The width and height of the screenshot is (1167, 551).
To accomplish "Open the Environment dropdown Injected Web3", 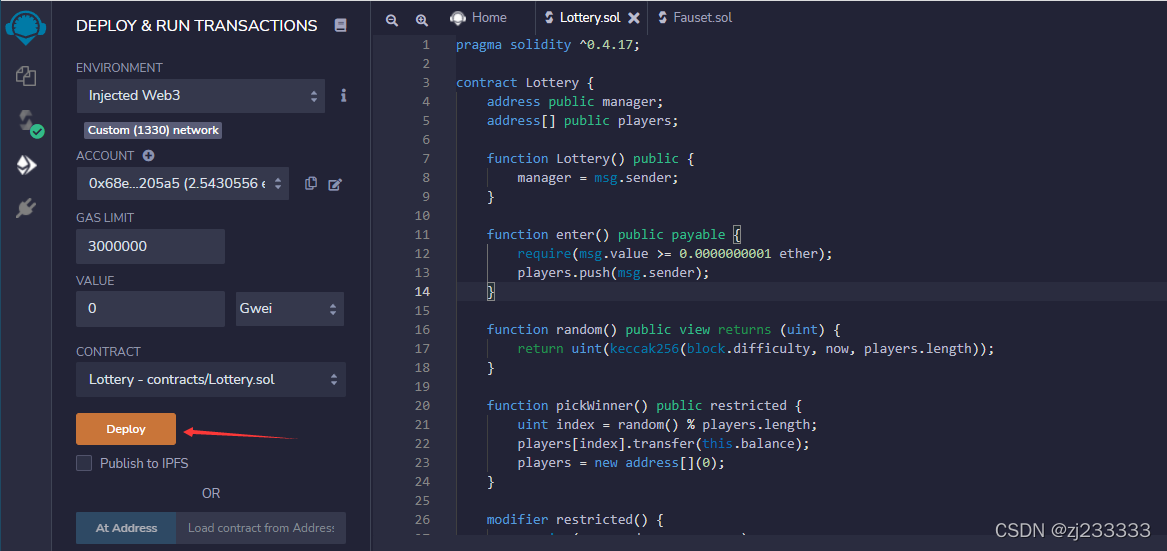I will click(x=200, y=96).
